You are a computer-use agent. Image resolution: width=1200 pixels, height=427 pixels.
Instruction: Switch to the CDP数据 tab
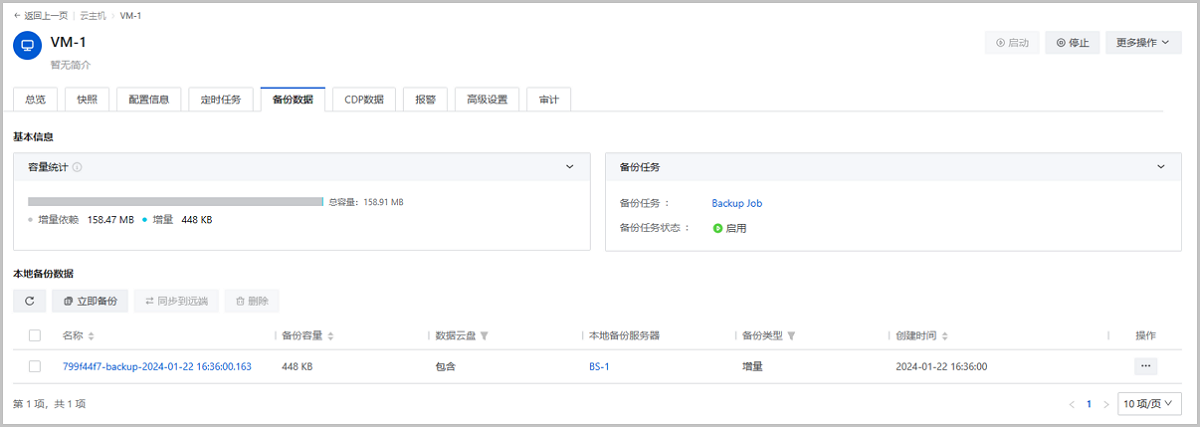(x=364, y=100)
